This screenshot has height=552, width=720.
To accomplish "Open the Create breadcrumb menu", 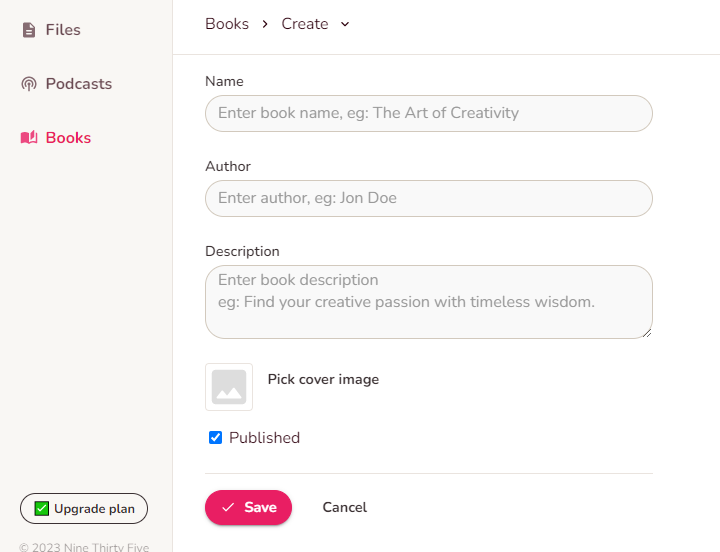I will pyautogui.click(x=305, y=24).
